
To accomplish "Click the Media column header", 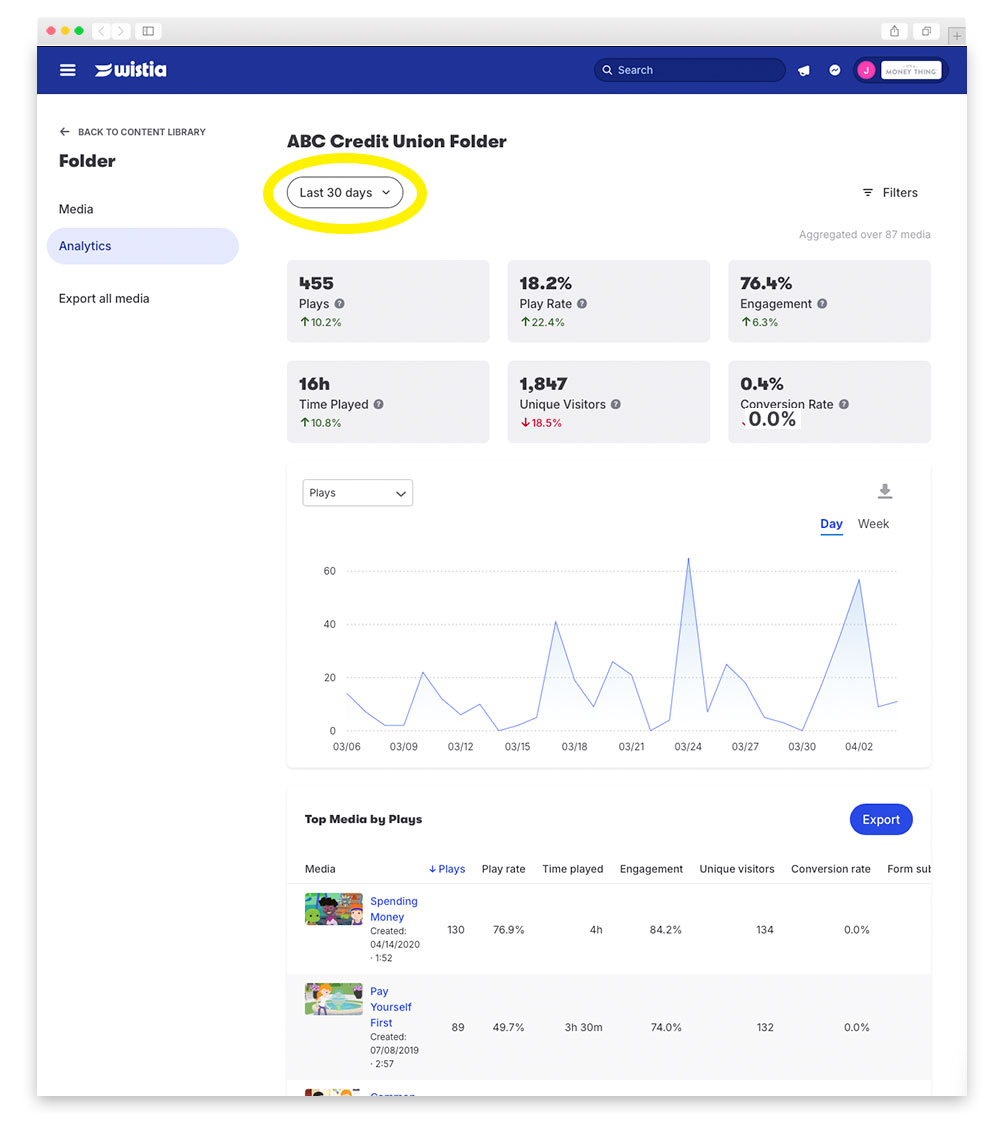I will point(320,869).
